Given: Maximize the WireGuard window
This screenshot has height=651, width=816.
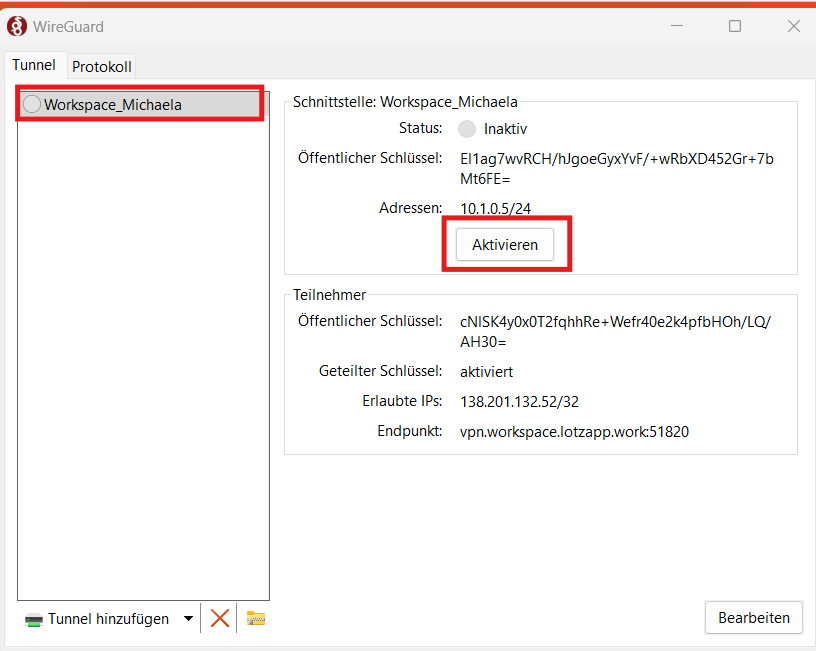Looking at the screenshot, I should click(x=735, y=26).
